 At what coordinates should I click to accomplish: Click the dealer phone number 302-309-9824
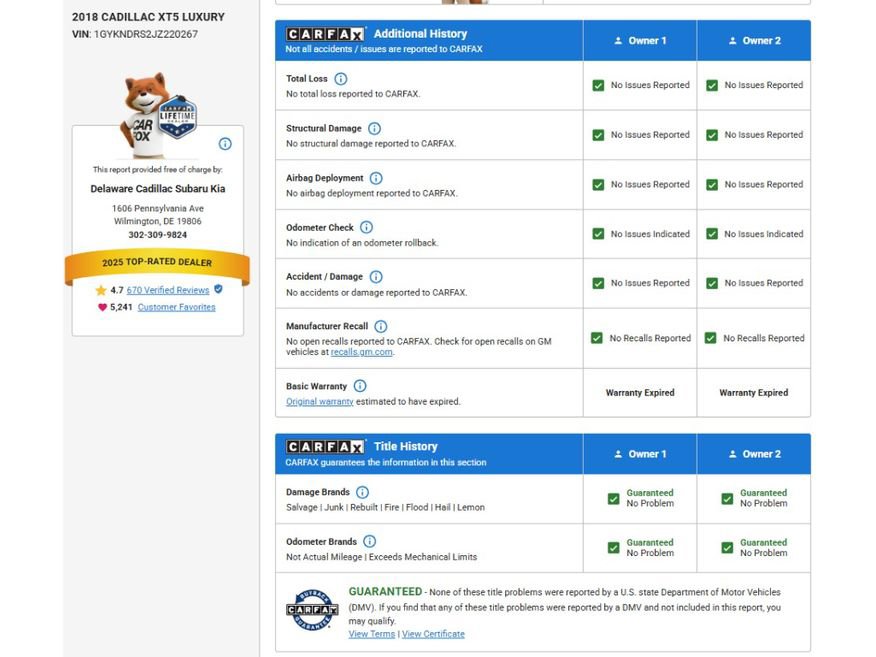pyautogui.click(x=158, y=235)
